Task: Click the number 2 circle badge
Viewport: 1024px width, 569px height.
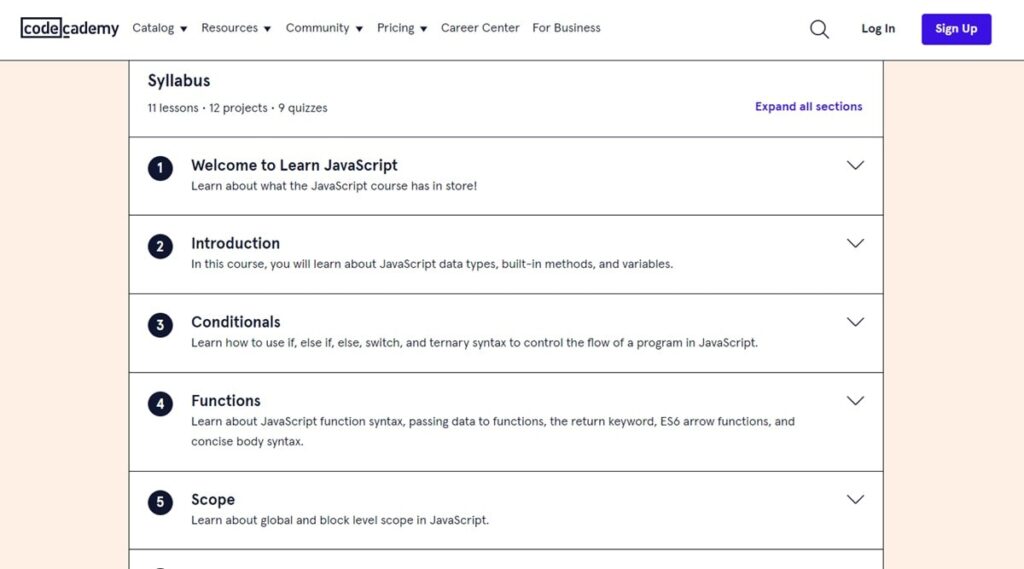Action: coord(160,247)
